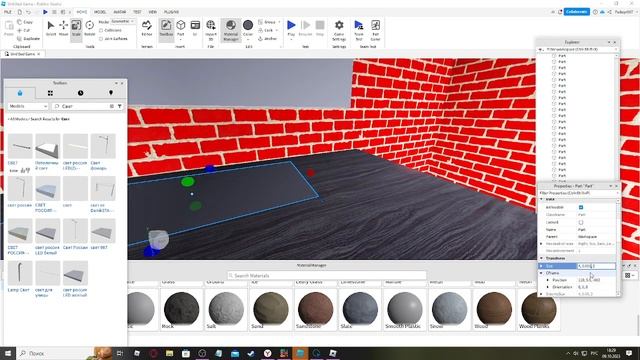Choose the Select tool in ribbon
Screen dimensions: 640x360
pyautogui.click(x=51, y=29)
